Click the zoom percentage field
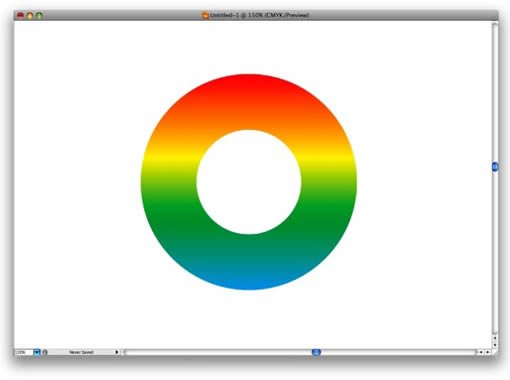This screenshot has height=380, width=510. pos(23,352)
